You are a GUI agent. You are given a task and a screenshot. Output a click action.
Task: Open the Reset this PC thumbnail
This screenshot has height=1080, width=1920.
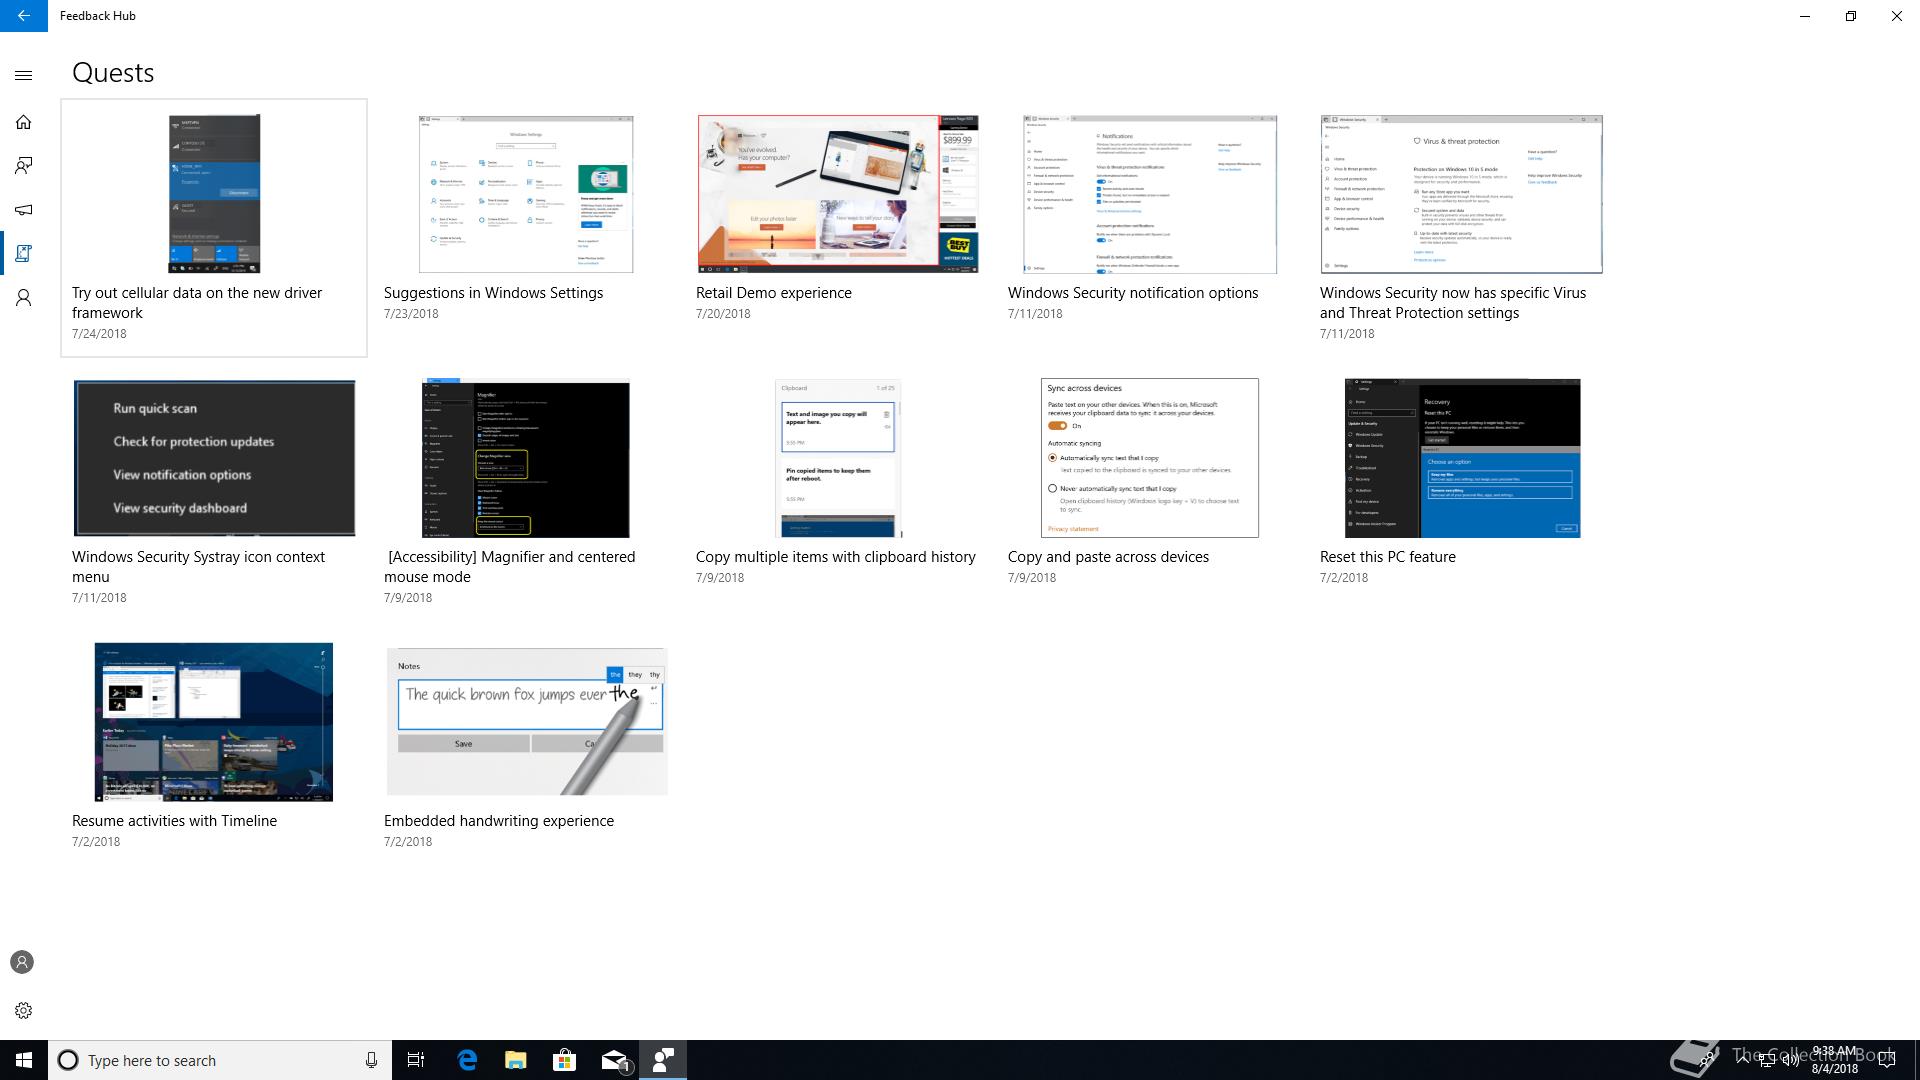1462,458
